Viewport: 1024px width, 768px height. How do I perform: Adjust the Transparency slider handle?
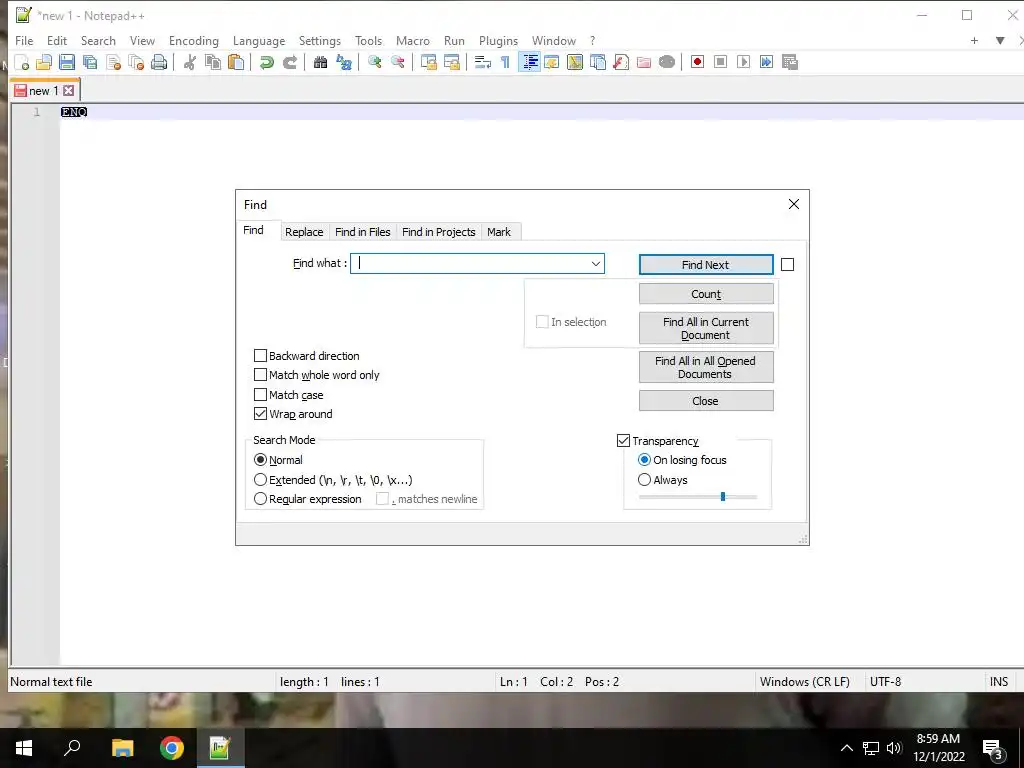pyautogui.click(x=722, y=497)
